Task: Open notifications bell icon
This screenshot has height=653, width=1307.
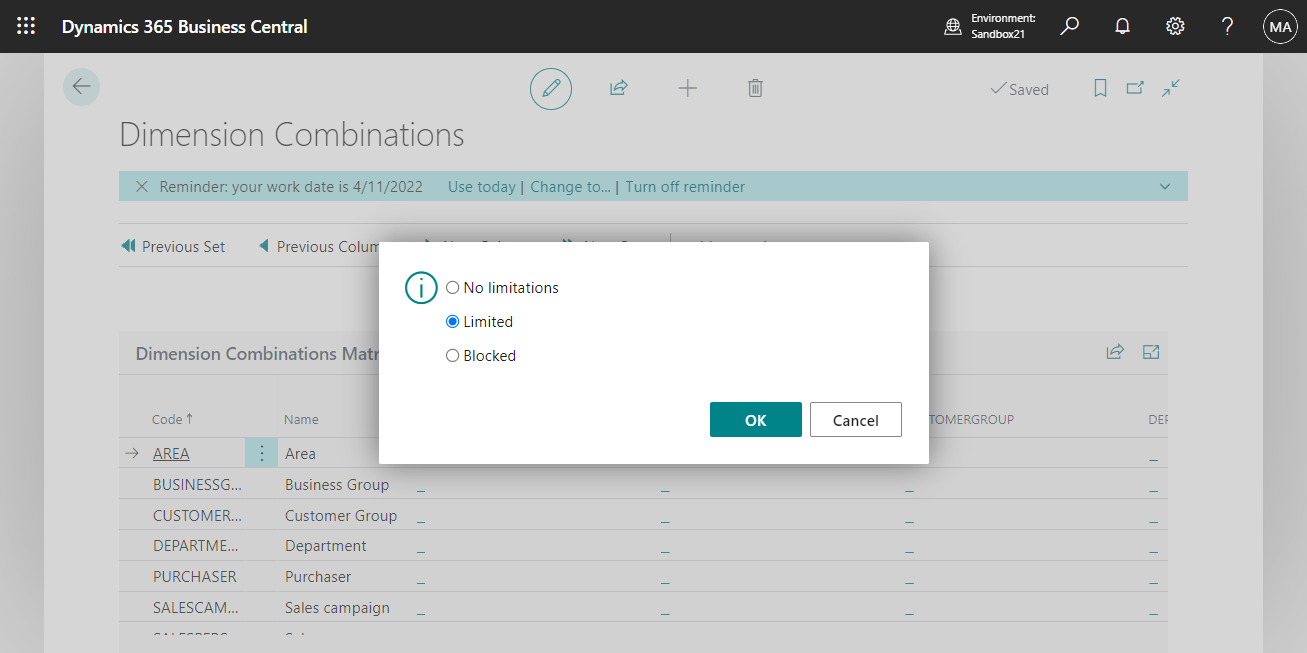Action: tap(1122, 26)
